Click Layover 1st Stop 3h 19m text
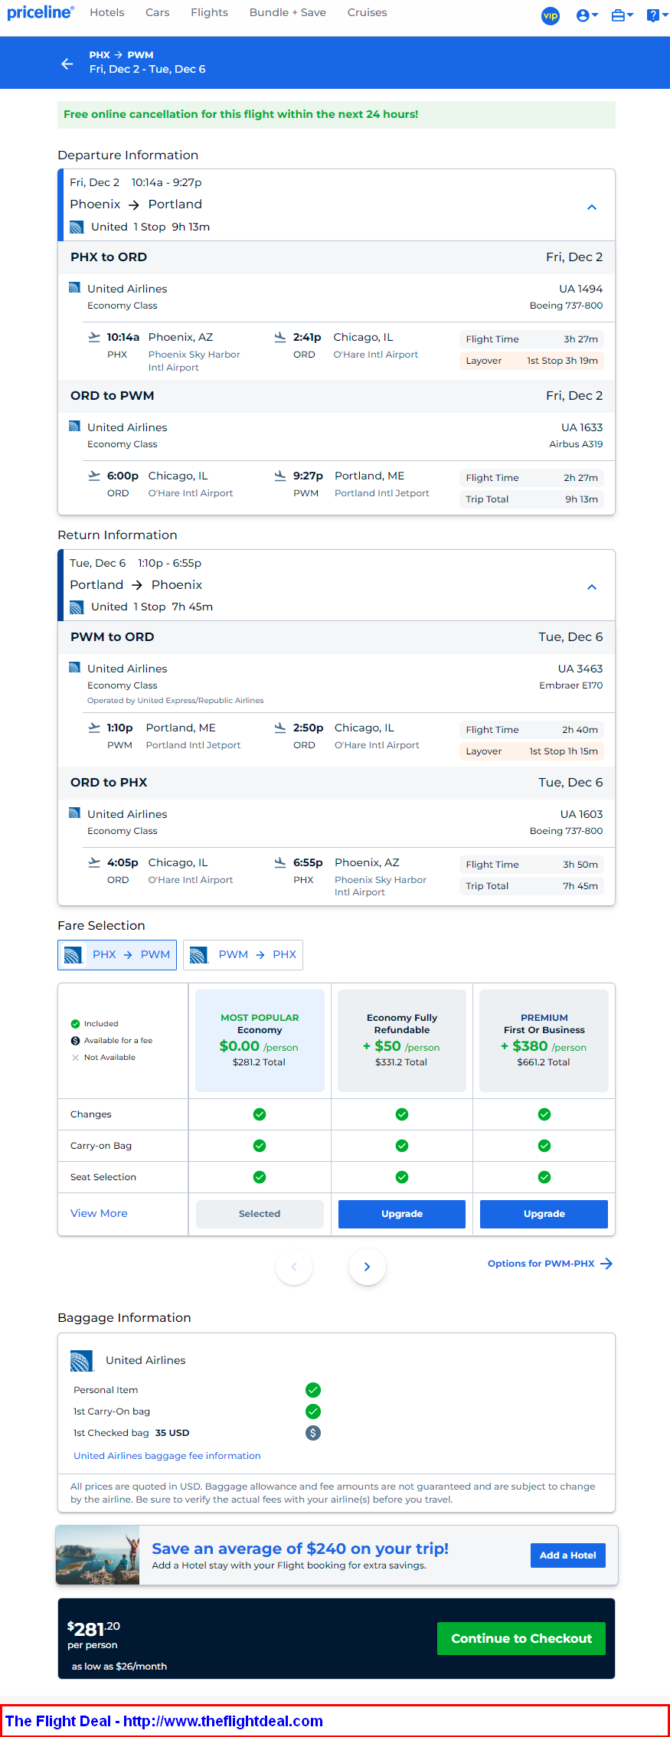Screen dimensions: 670x1737 532,361
